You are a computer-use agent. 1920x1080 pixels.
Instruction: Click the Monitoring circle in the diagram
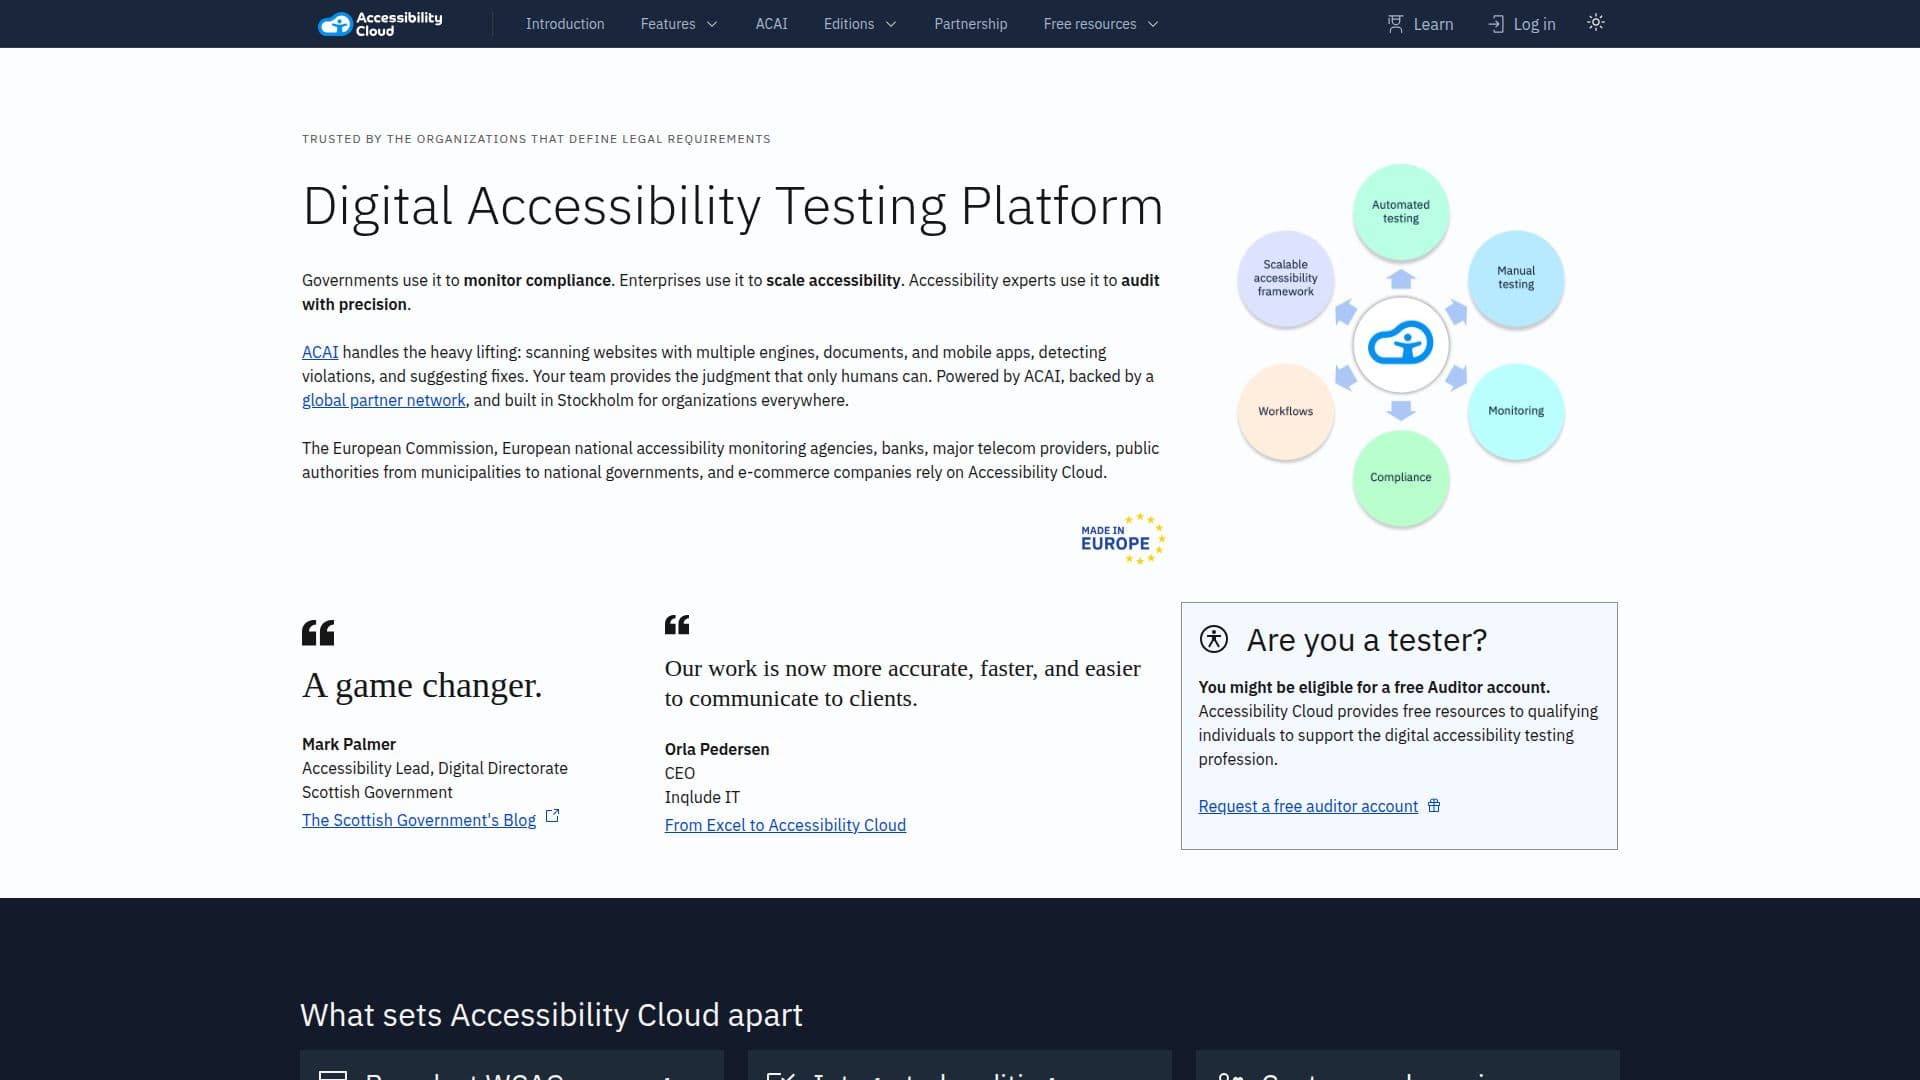(x=1516, y=411)
